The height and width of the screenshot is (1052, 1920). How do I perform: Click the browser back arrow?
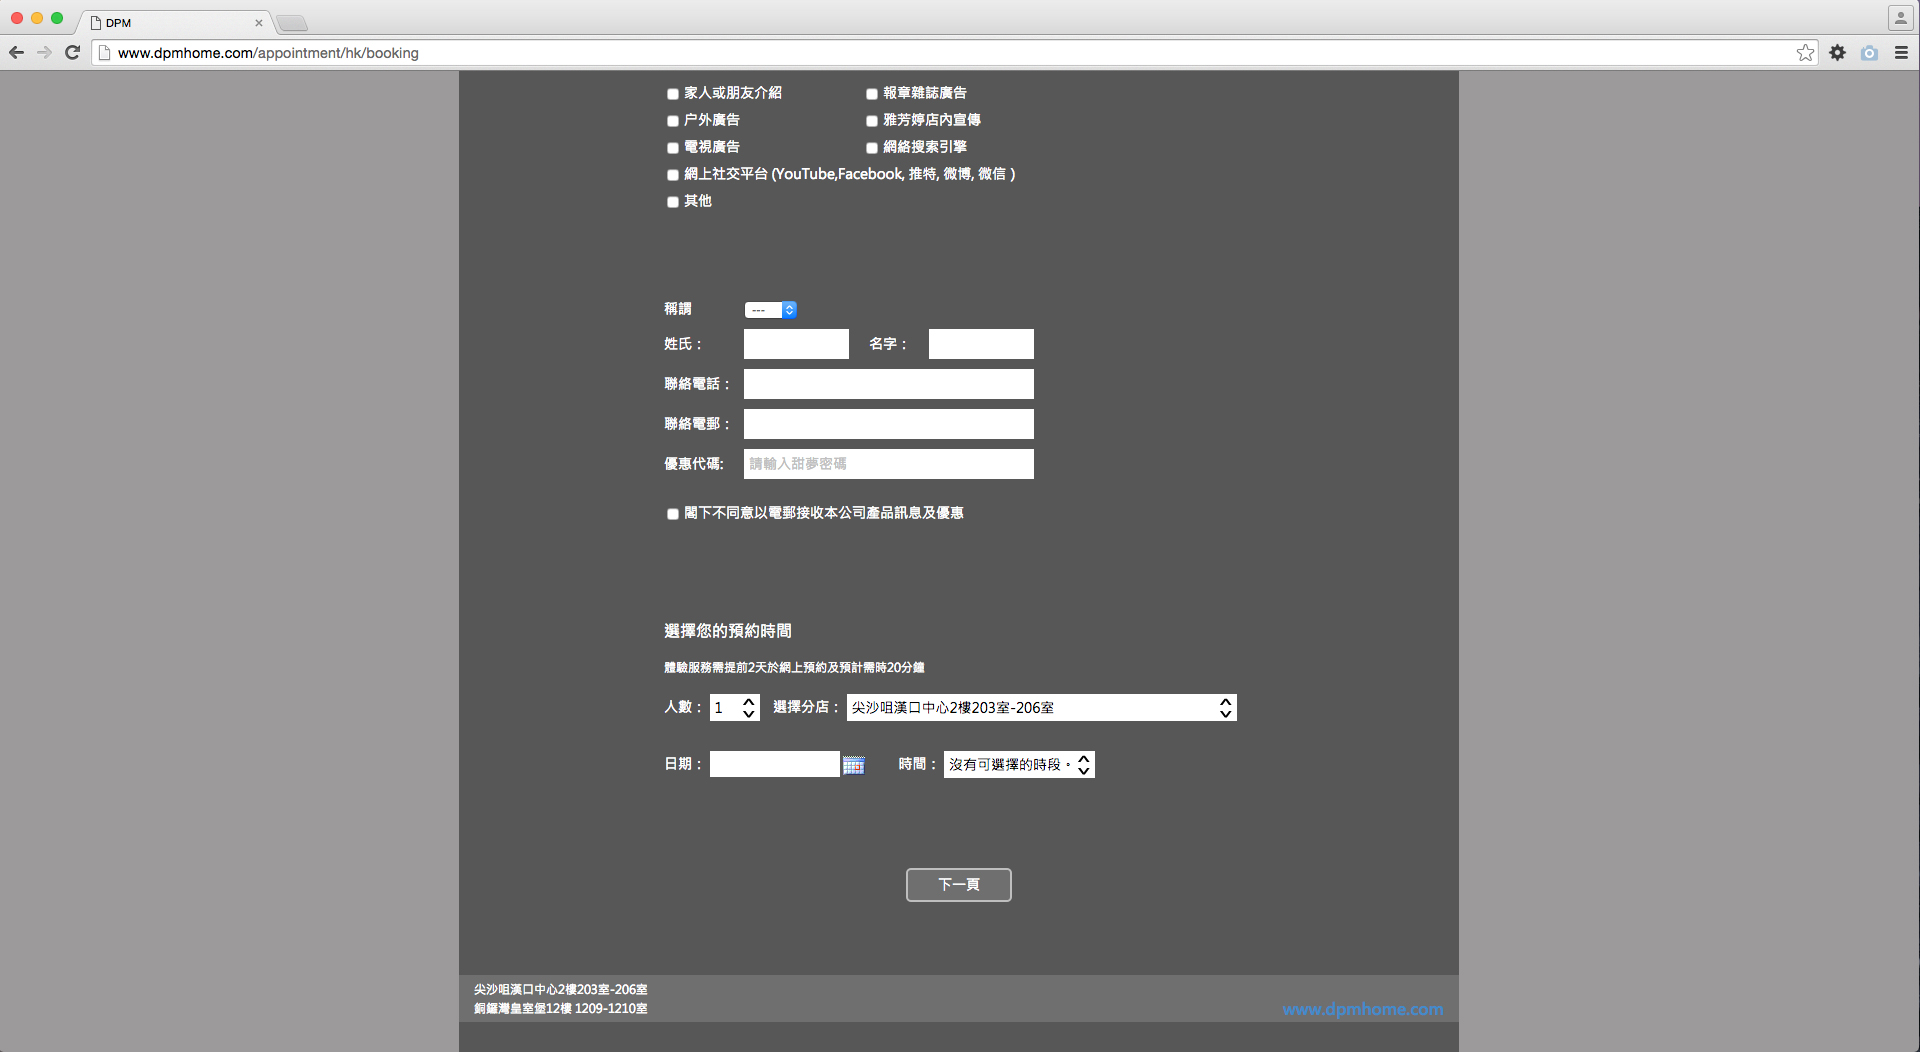tap(16, 53)
